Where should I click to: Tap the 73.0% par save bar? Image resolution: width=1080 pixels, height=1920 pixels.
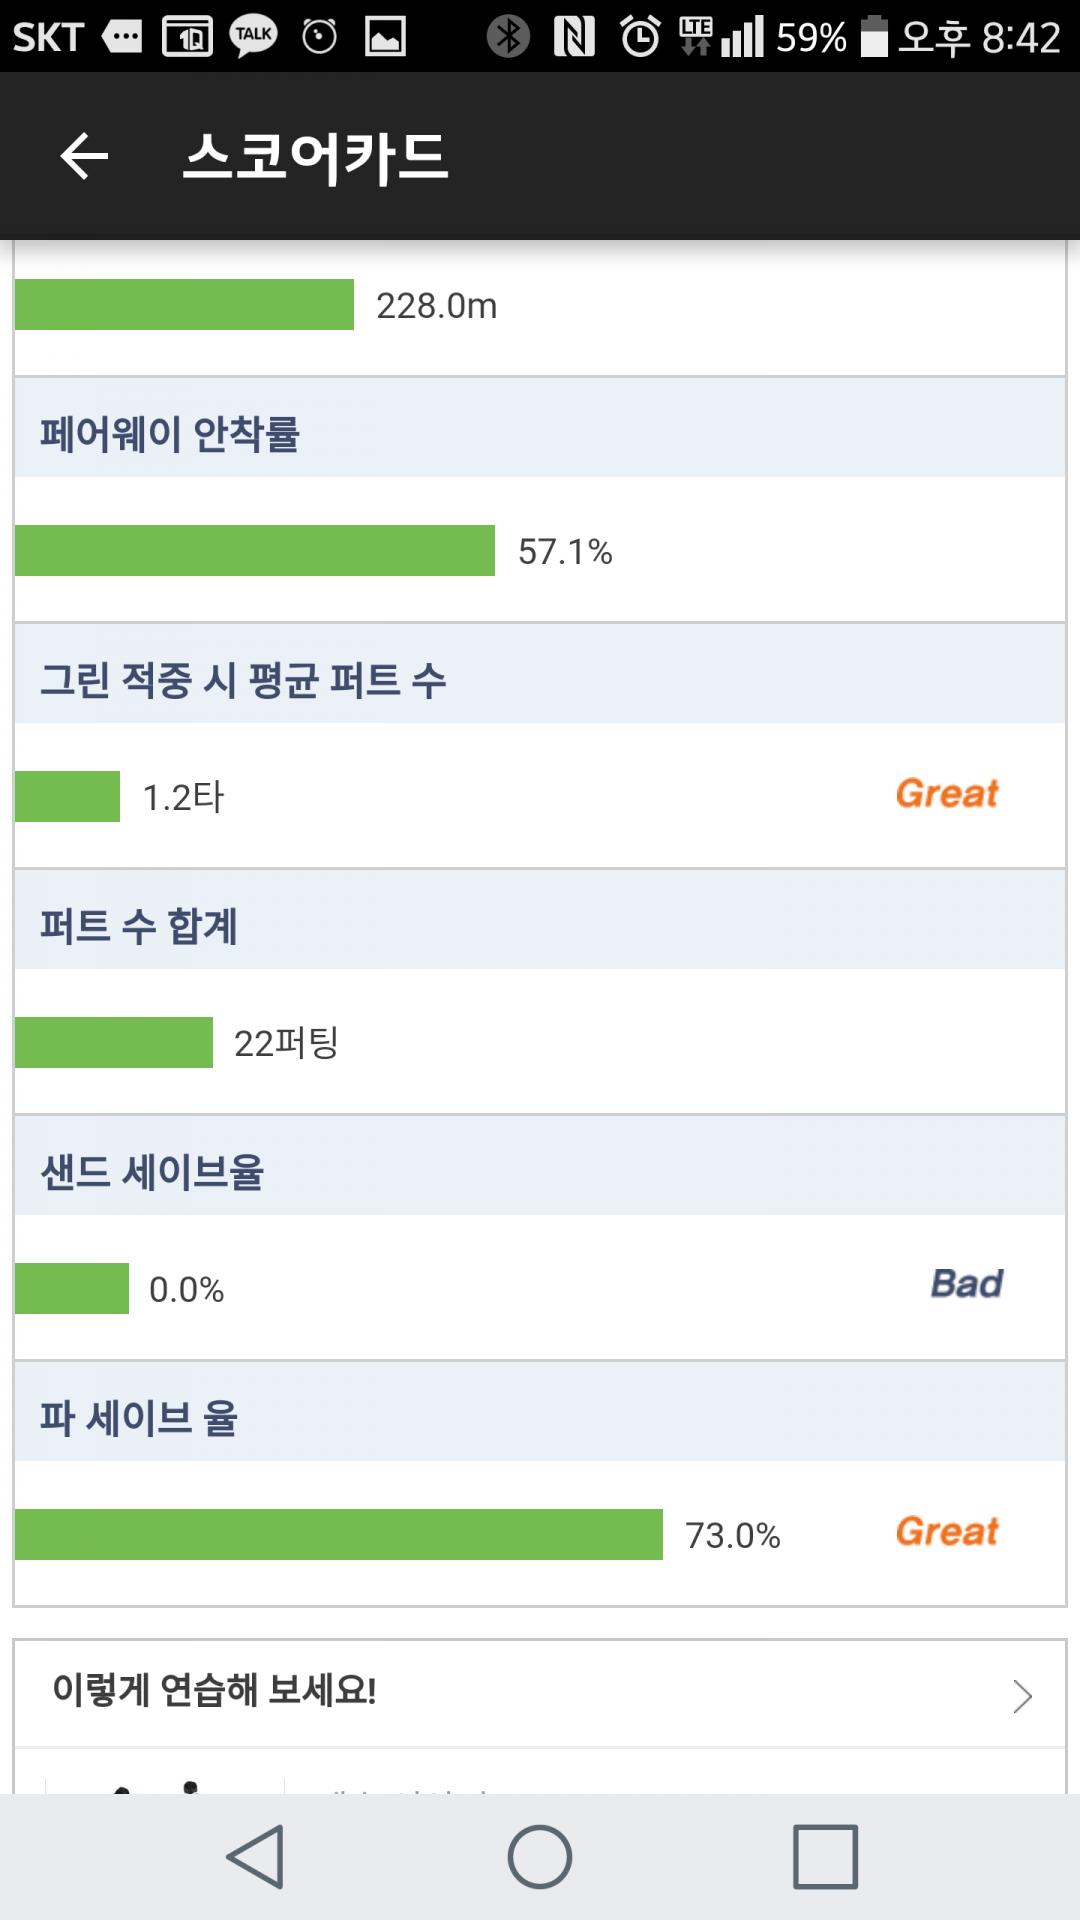click(339, 1534)
